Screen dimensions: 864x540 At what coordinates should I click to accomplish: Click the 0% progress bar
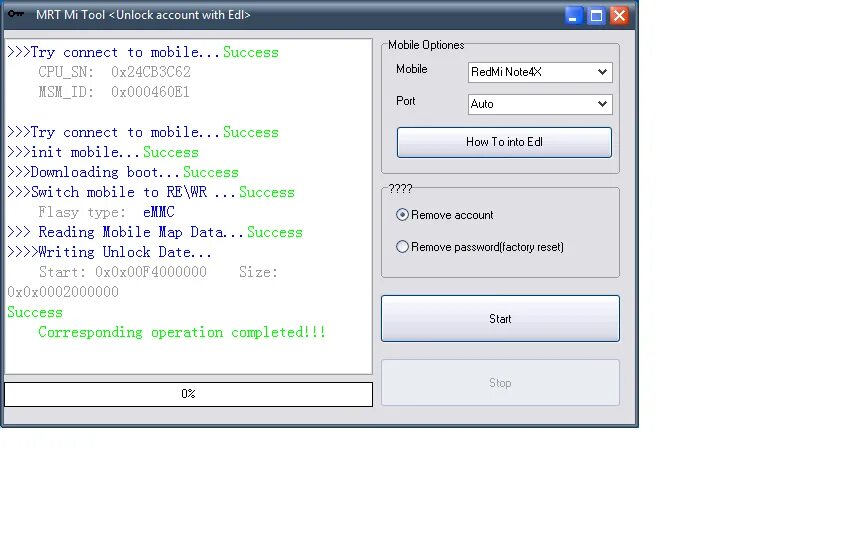pos(188,394)
